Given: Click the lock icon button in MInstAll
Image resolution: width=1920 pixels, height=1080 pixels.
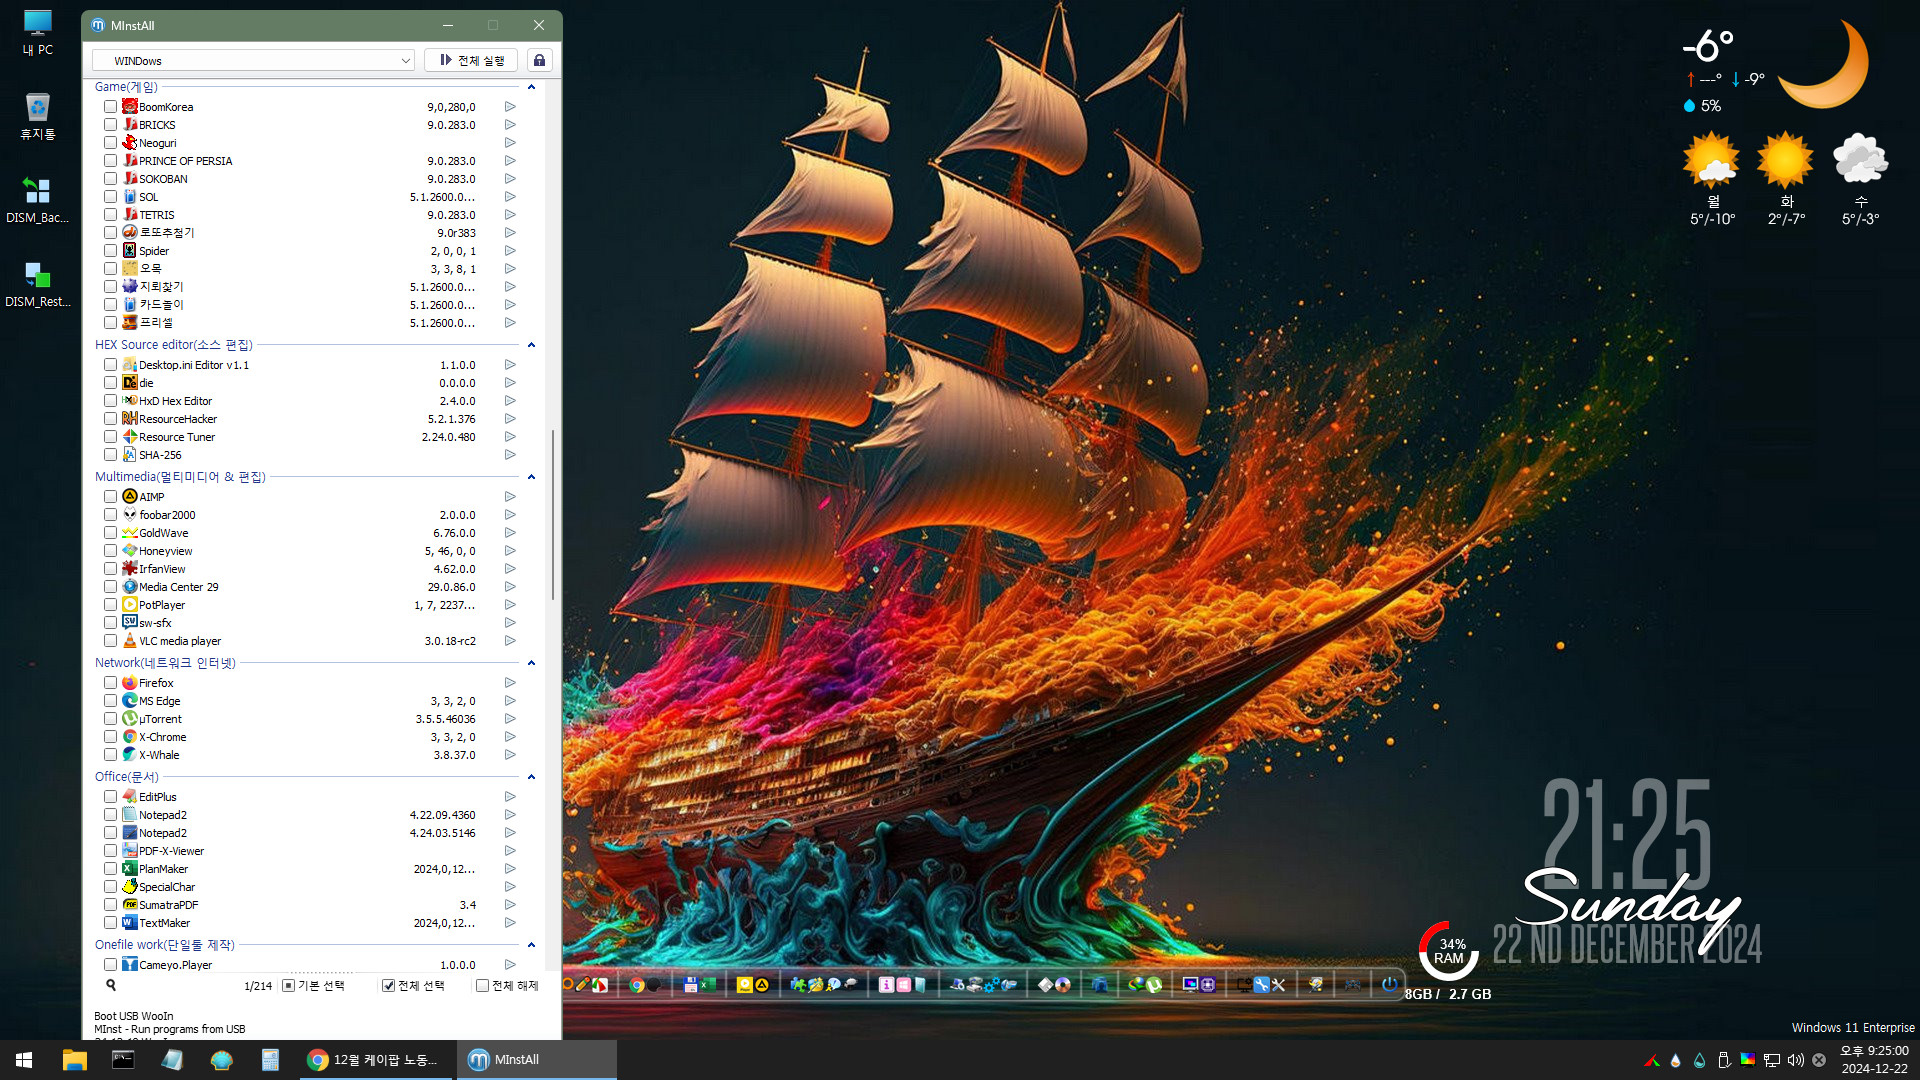Looking at the screenshot, I should (539, 60).
